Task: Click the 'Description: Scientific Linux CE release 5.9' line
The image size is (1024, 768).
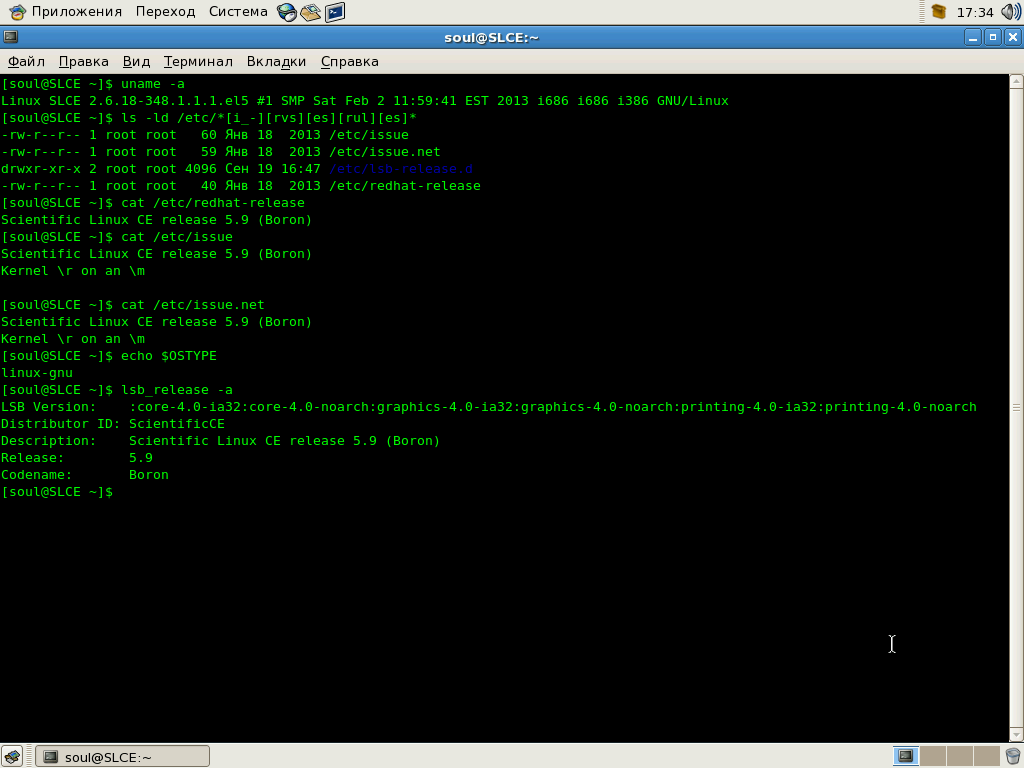Action: pos(221,440)
